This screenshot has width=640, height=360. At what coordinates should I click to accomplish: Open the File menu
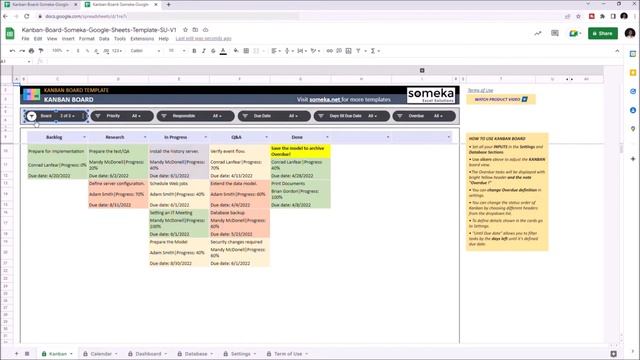[x=25, y=39]
